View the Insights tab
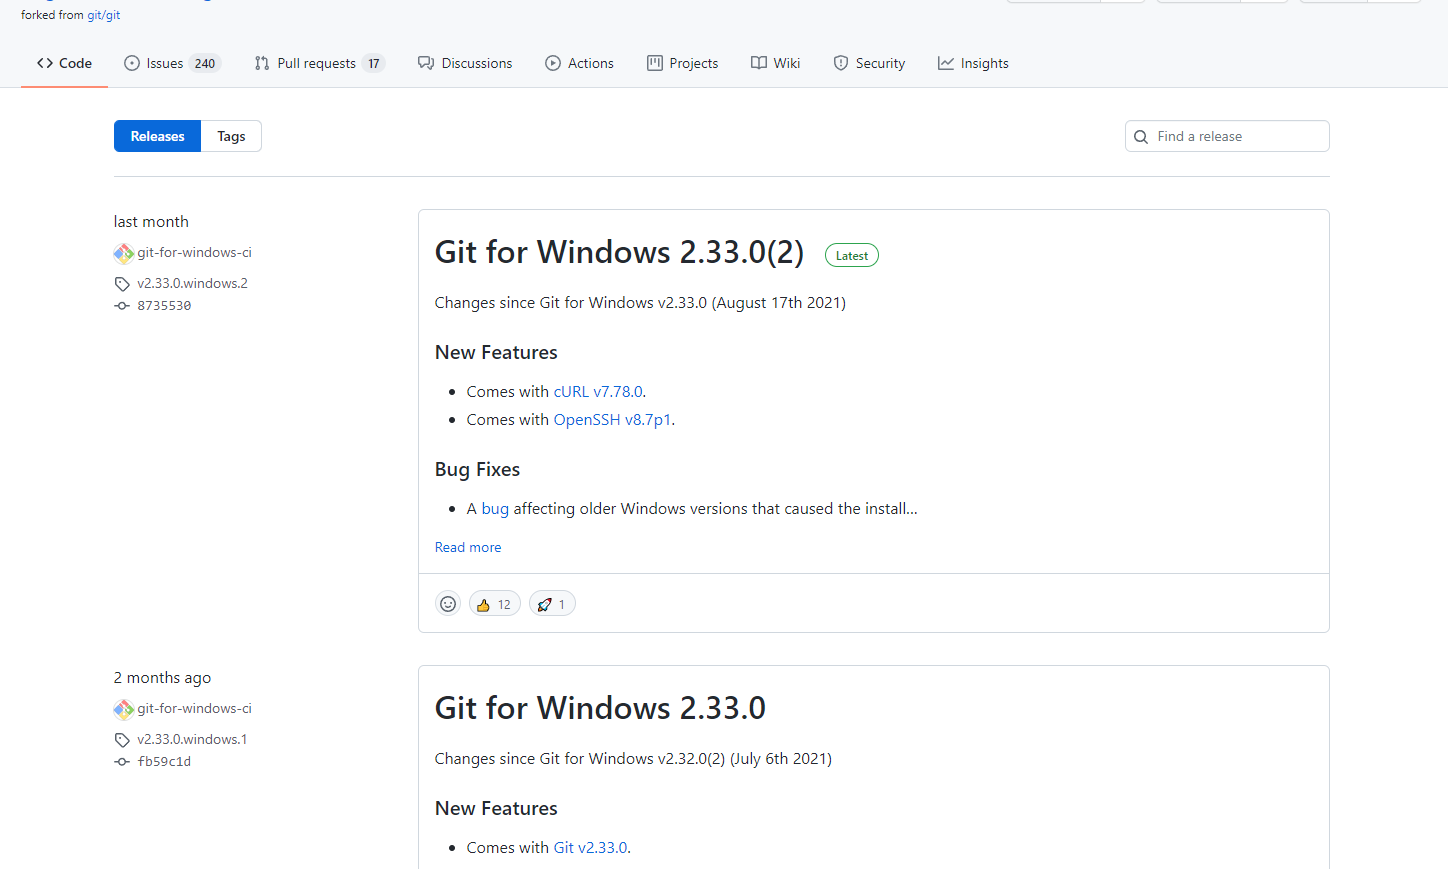This screenshot has height=869, width=1448. pos(973,63)
